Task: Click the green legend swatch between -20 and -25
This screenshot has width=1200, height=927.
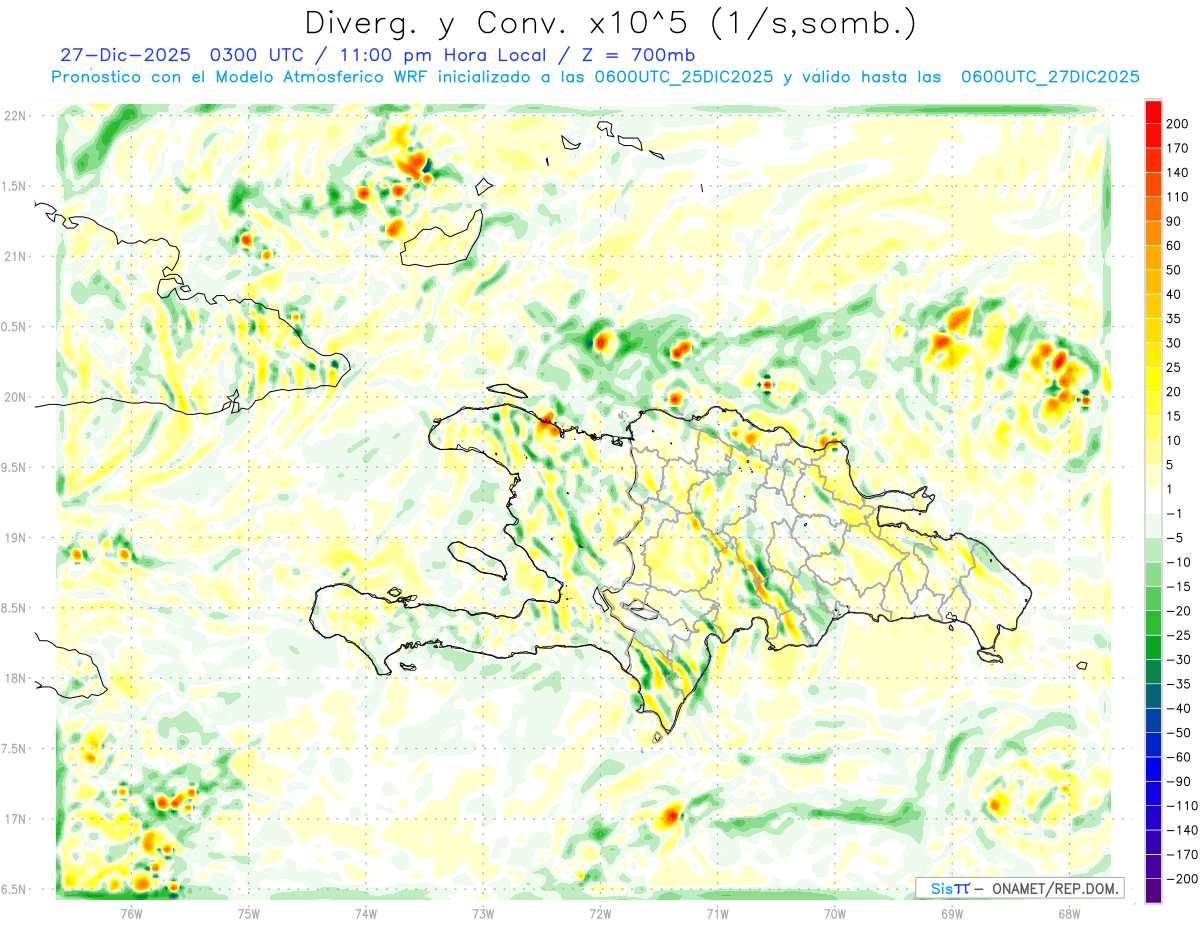Action: coord(1154,623)
